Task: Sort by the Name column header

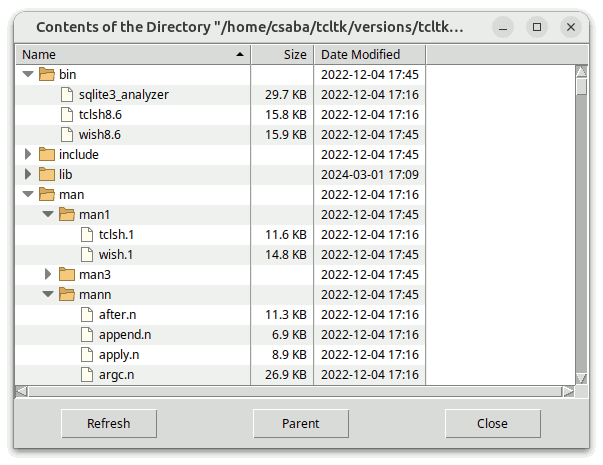Action: [x=132, y=54]
